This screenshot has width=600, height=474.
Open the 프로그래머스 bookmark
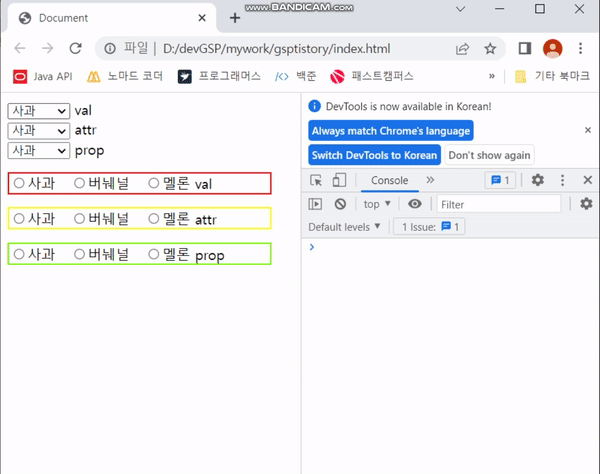(219, 77)
